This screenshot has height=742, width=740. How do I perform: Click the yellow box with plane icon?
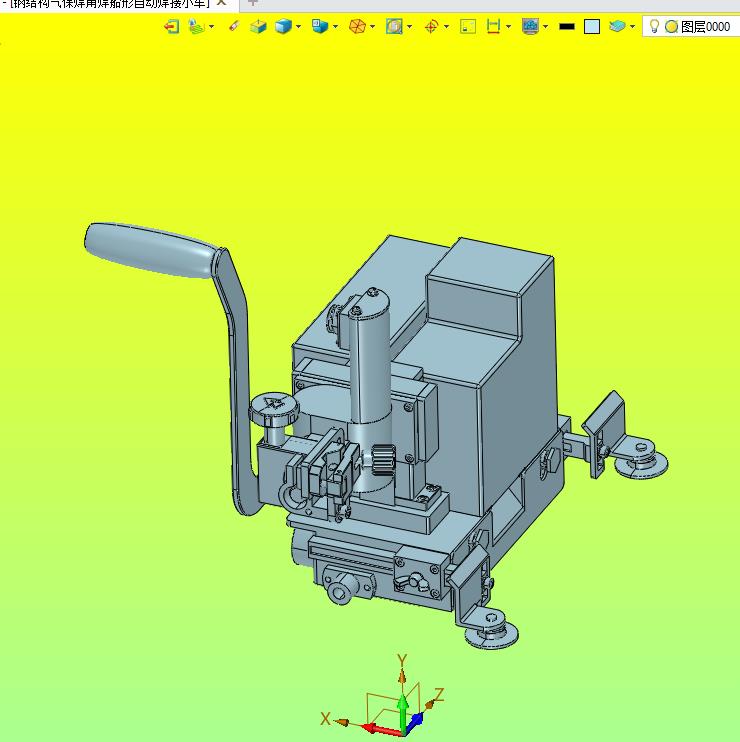pos(258,26)
